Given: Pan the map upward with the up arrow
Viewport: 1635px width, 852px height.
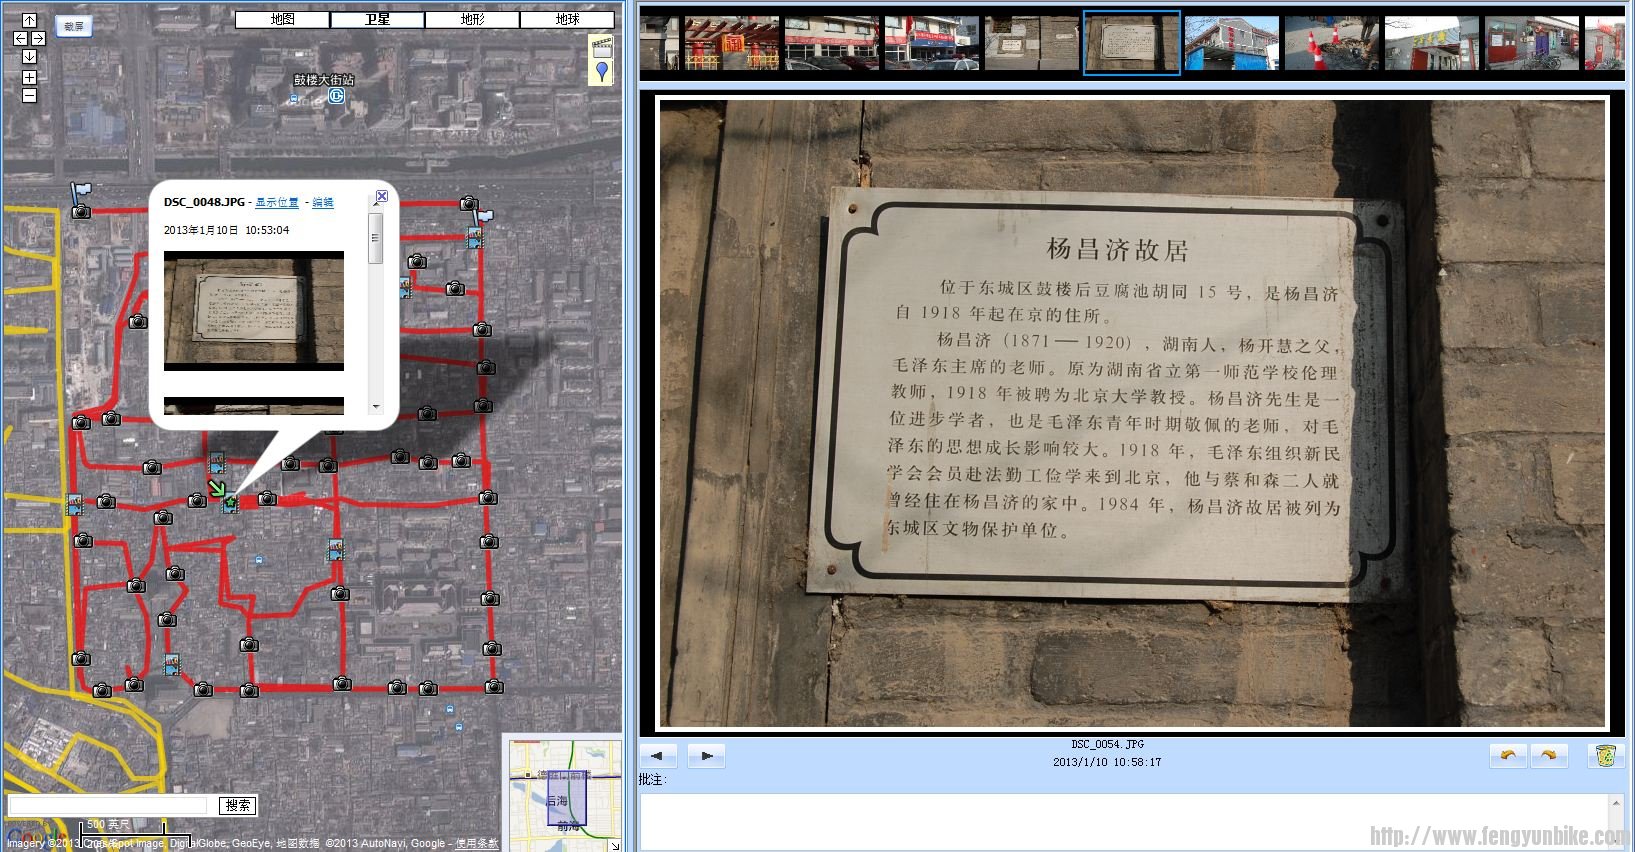Looking at the screenshot, I should point(29,20).
